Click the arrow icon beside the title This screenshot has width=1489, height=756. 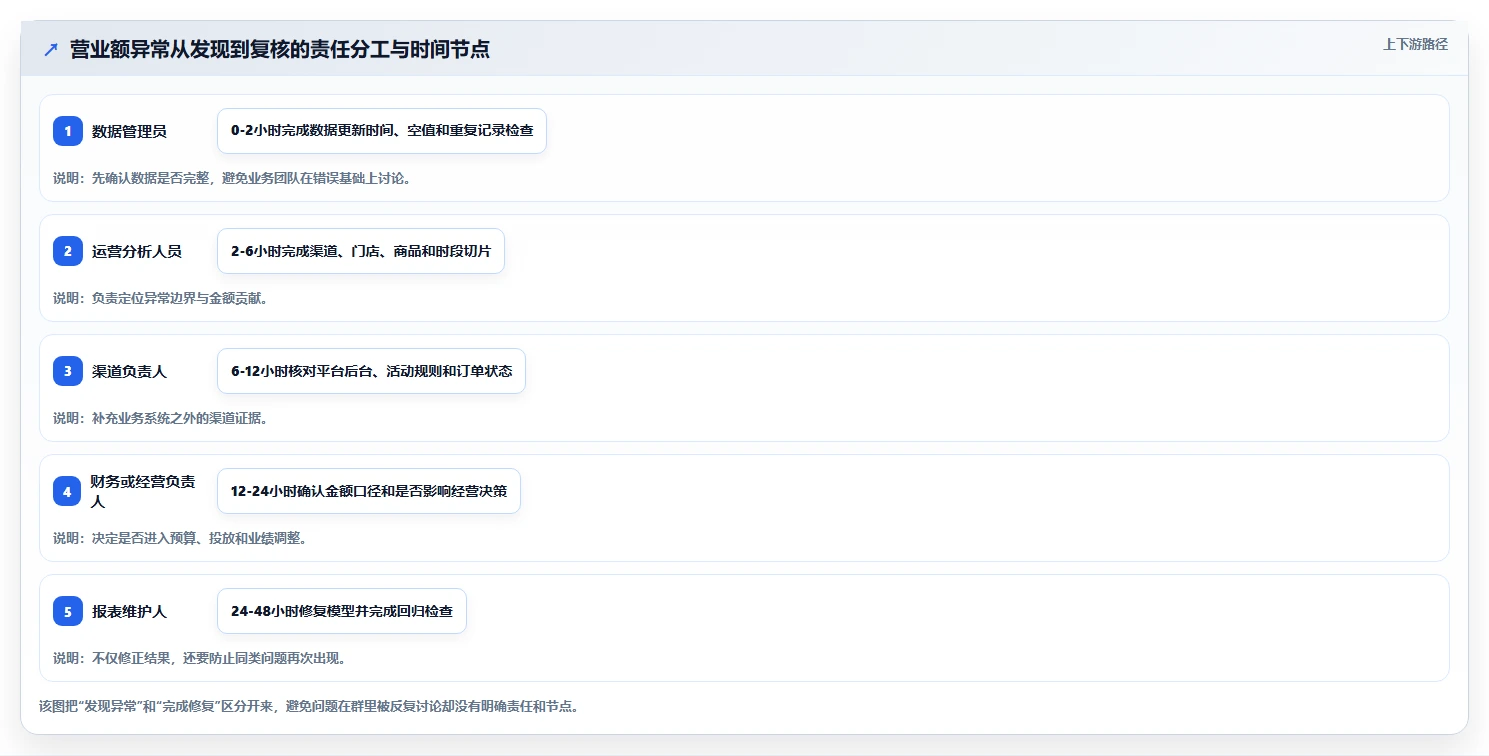click(51, 49)
